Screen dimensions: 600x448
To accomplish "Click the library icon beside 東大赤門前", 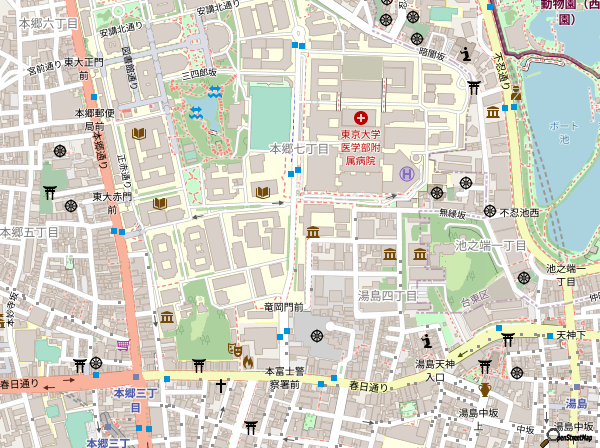I will (158, 204).
